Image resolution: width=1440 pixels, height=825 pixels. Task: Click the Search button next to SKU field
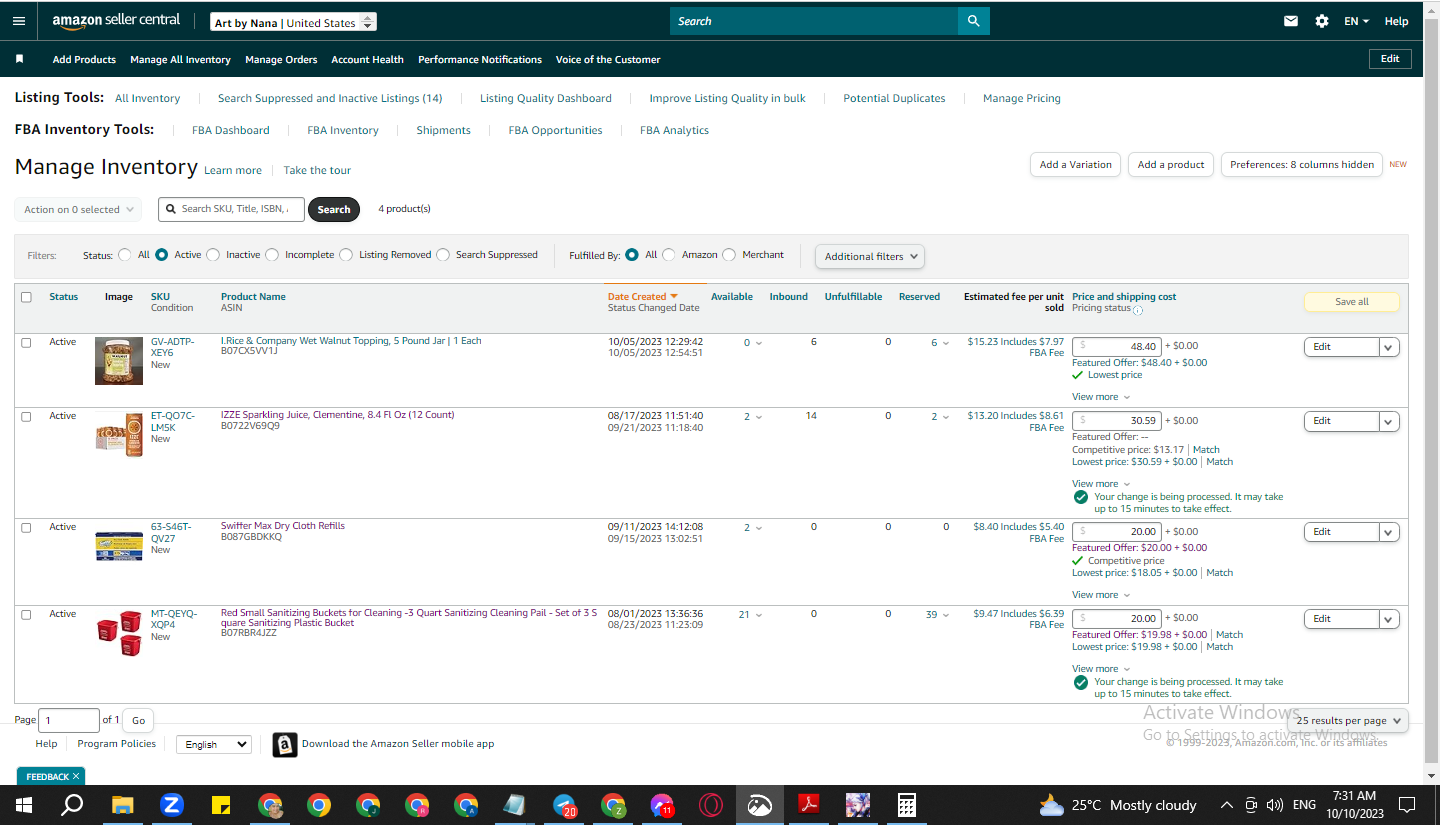pyautogui.click(x=334, y=210)
